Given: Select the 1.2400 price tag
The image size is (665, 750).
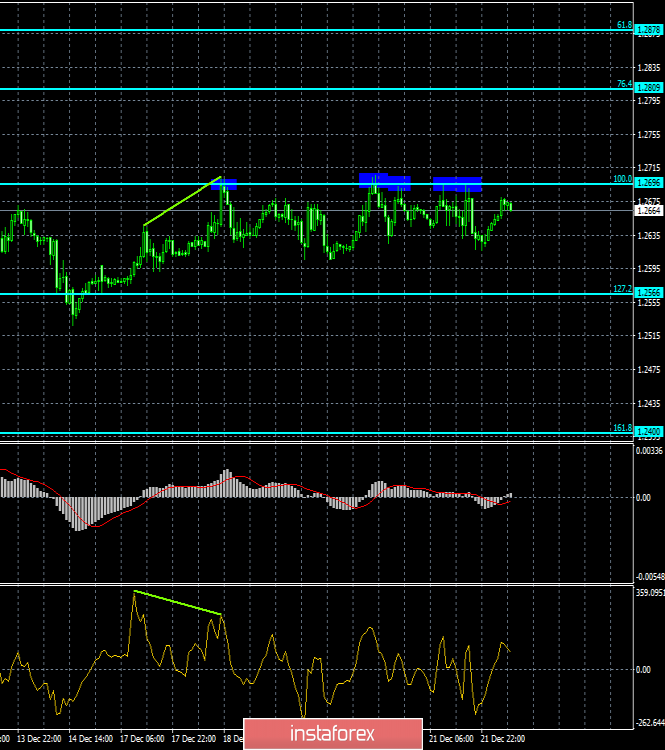Looking at the screenshot, I should 649,431.
